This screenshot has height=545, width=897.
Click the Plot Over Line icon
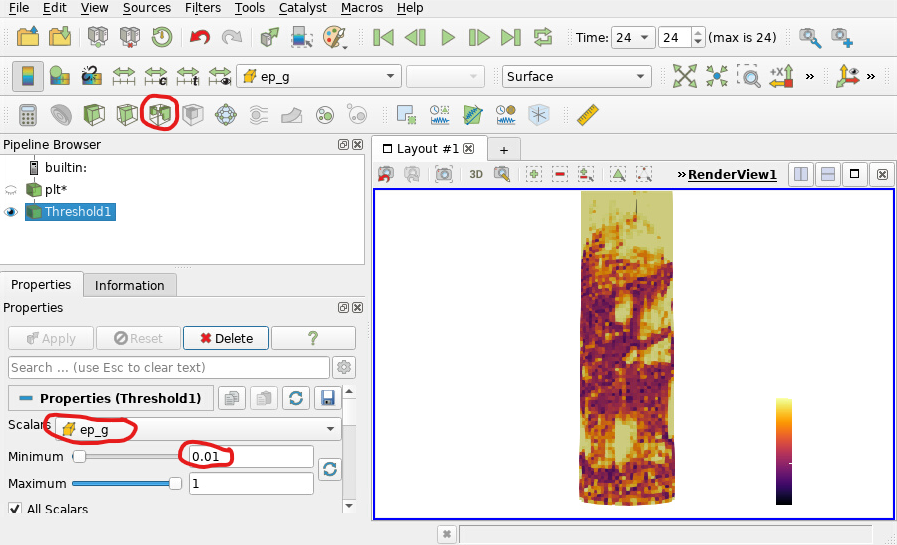pyautogui.click(x=472, y=115)
